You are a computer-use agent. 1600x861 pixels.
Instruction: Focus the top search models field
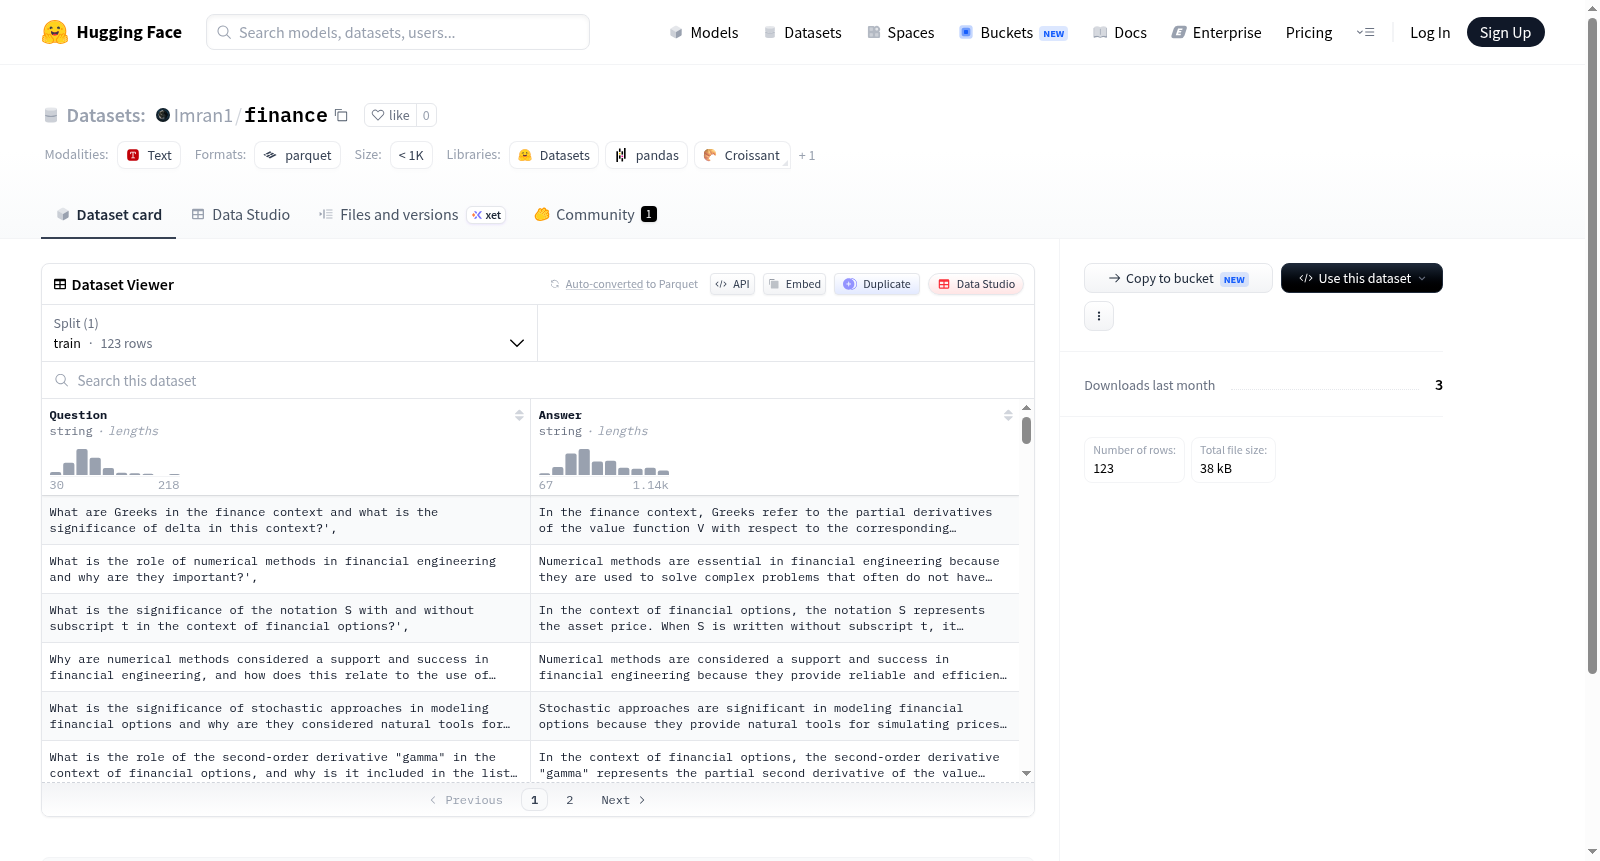398,32
